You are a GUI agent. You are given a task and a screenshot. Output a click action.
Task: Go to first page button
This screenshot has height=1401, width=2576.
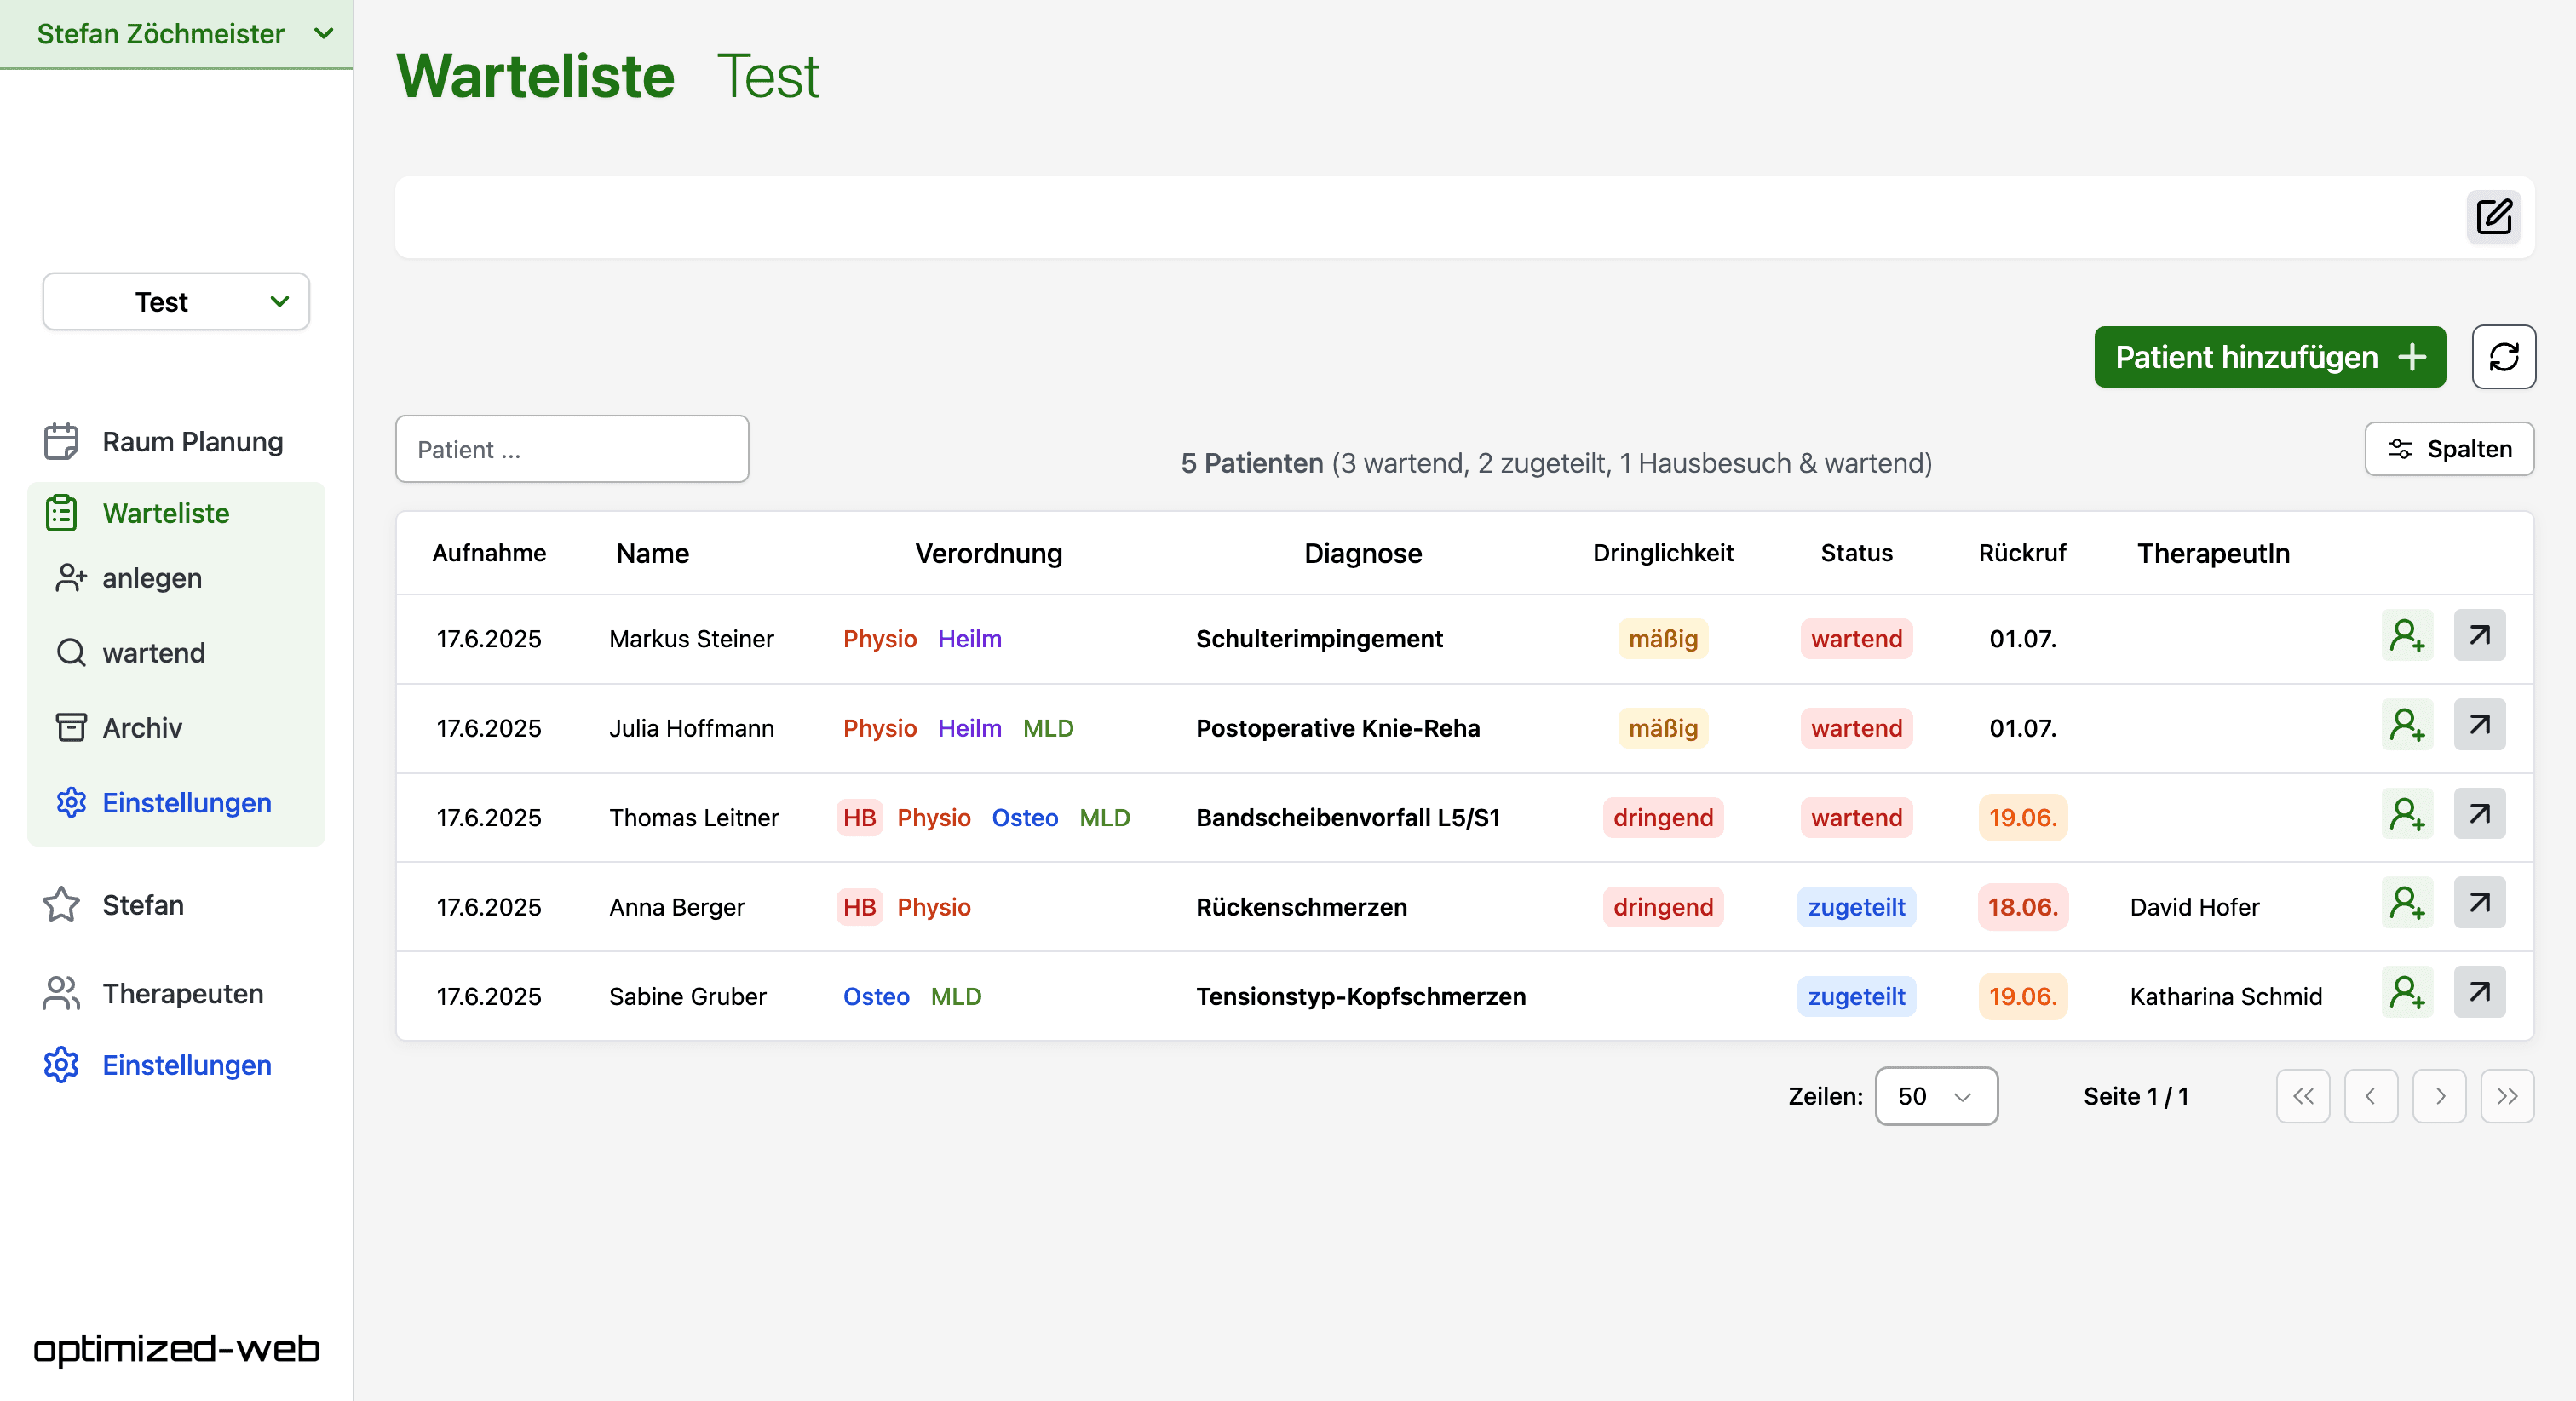pyautogui.click(x=2302, y=1096)
